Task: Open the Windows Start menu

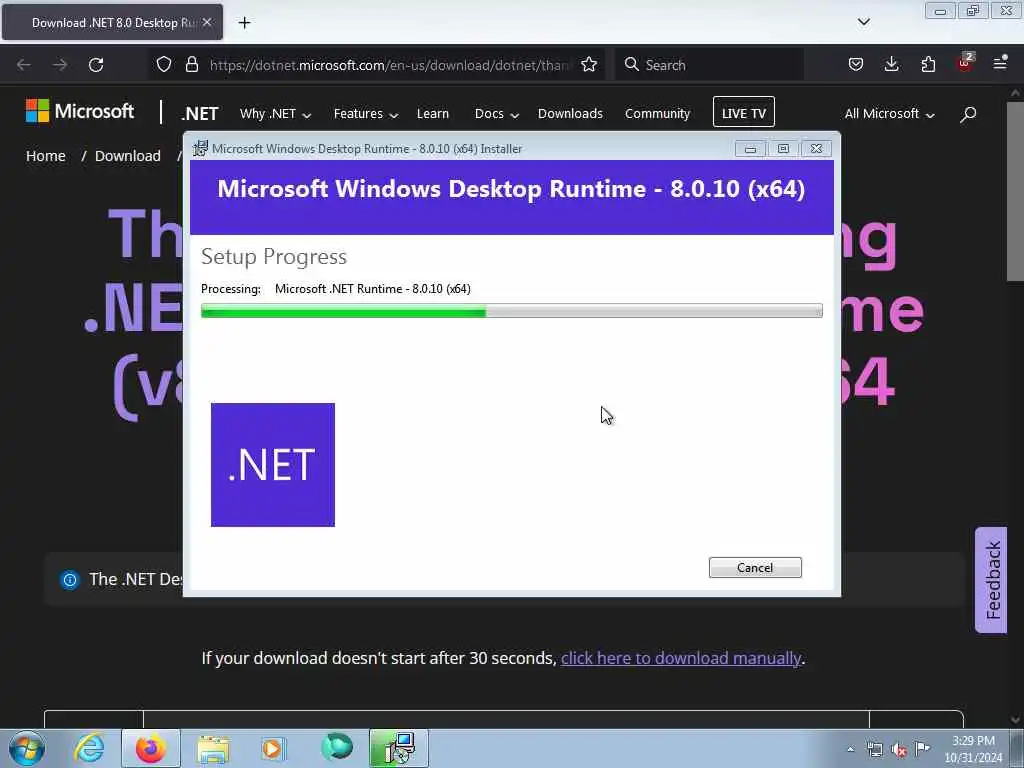Action: (27, 748)
